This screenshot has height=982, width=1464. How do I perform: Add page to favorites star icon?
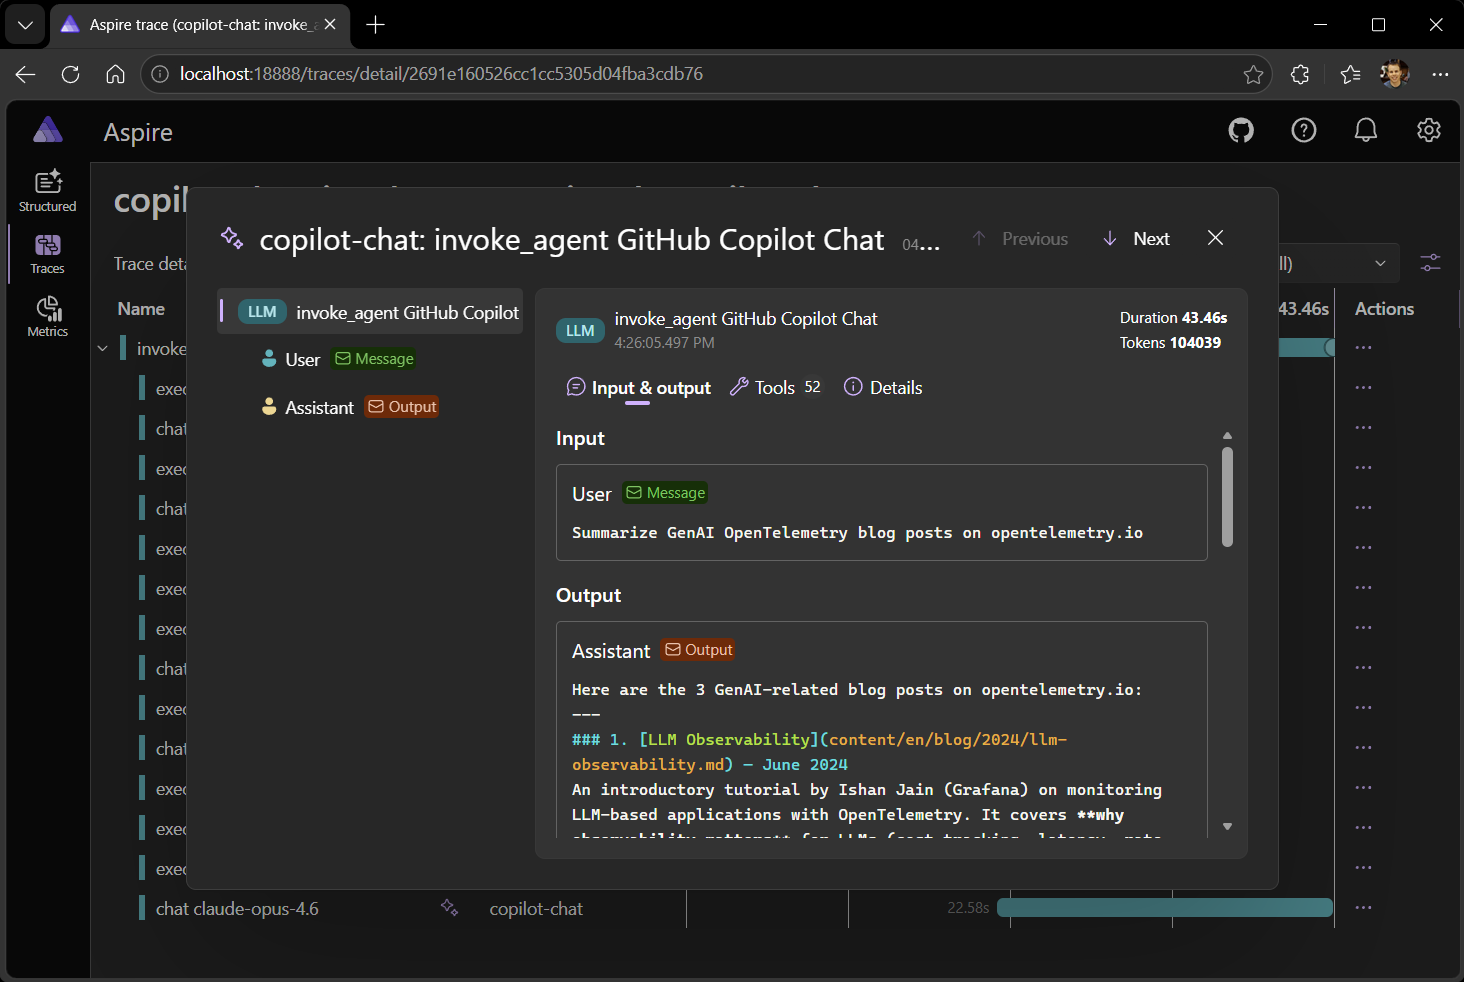click(1253, 74)
